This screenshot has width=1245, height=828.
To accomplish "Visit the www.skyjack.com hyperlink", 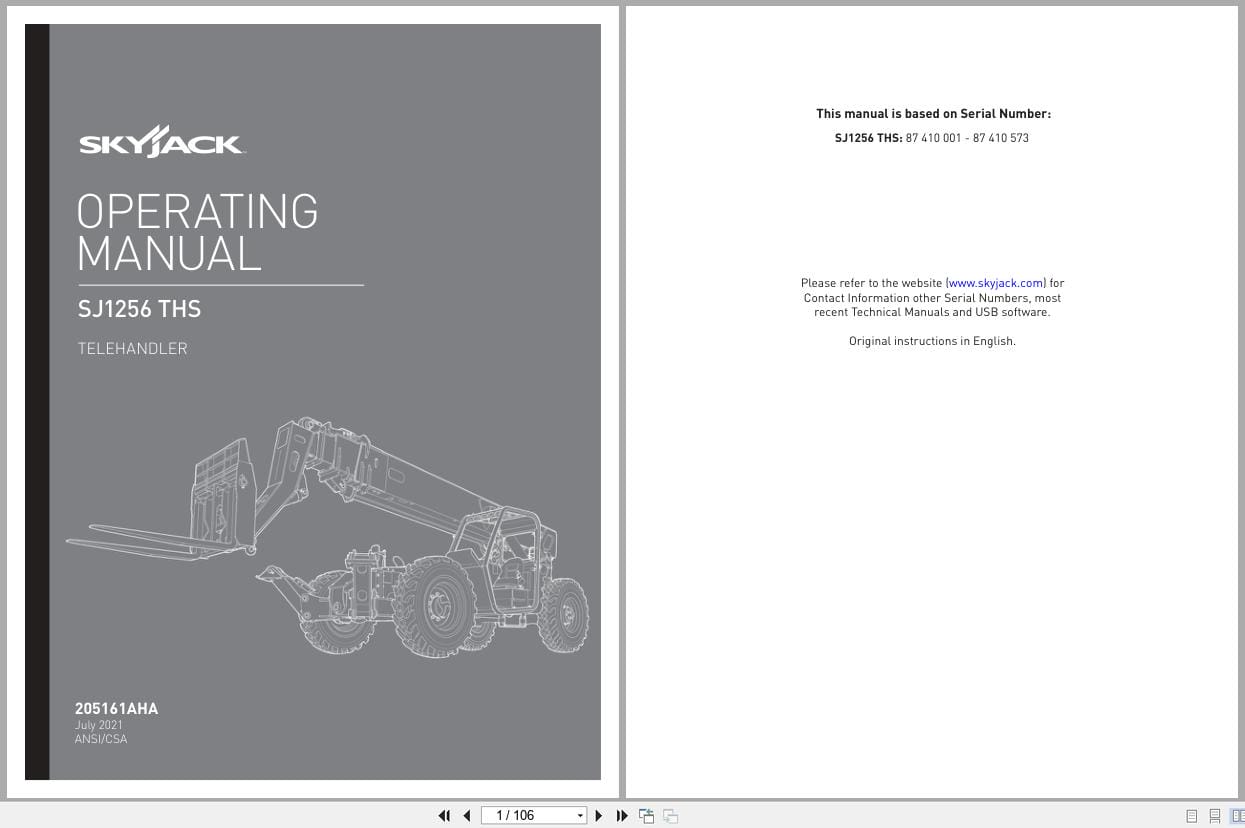I will click(x=996, y=283).
